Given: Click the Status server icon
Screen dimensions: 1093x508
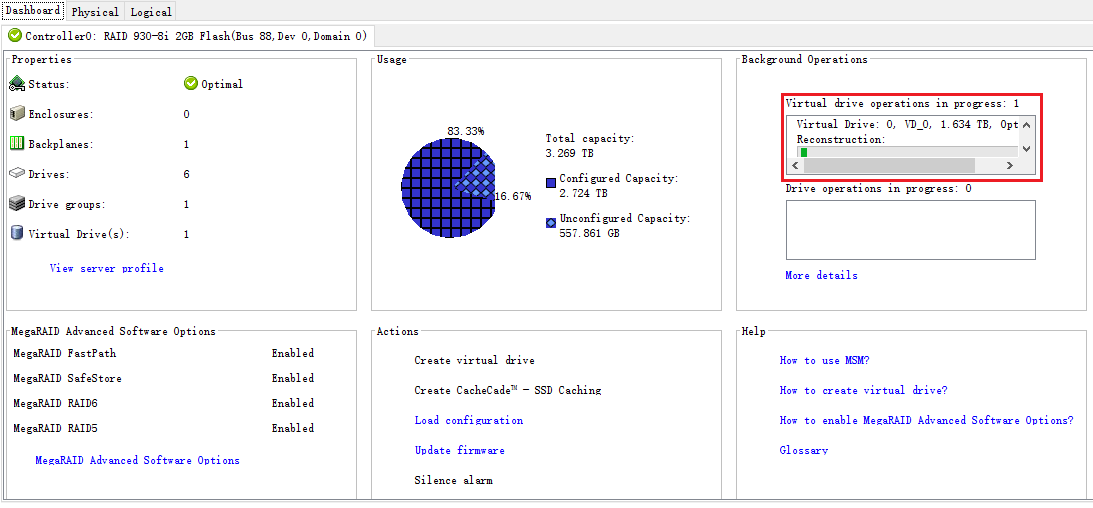Looking at the screenshot, I should tap(17, 84).
